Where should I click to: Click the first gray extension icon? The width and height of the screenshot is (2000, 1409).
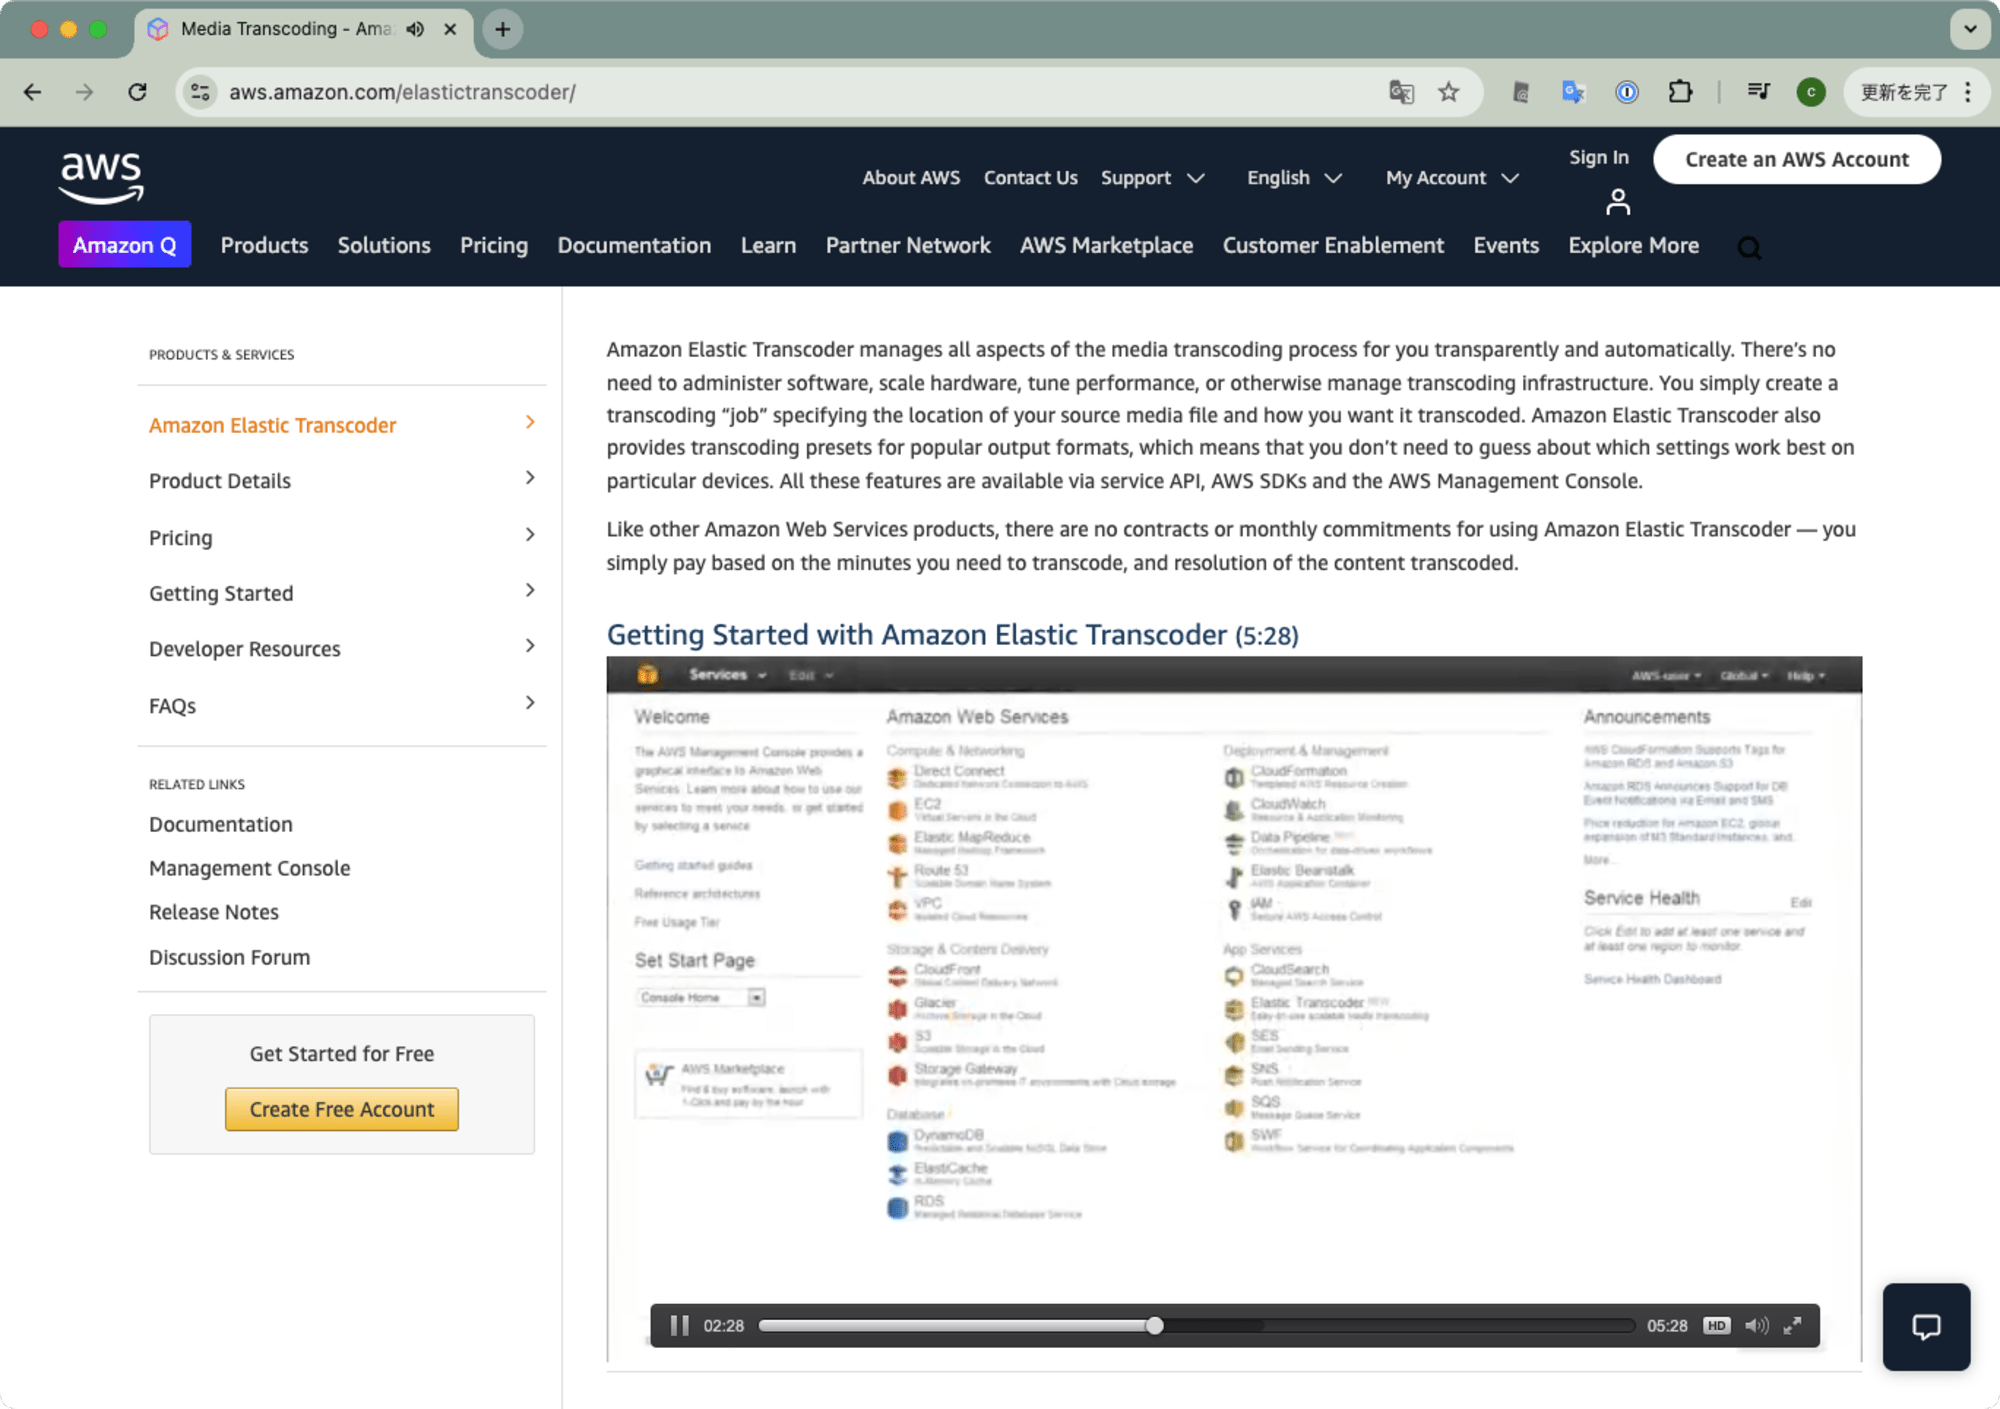pyautogui.click(x=1520, y=92)
